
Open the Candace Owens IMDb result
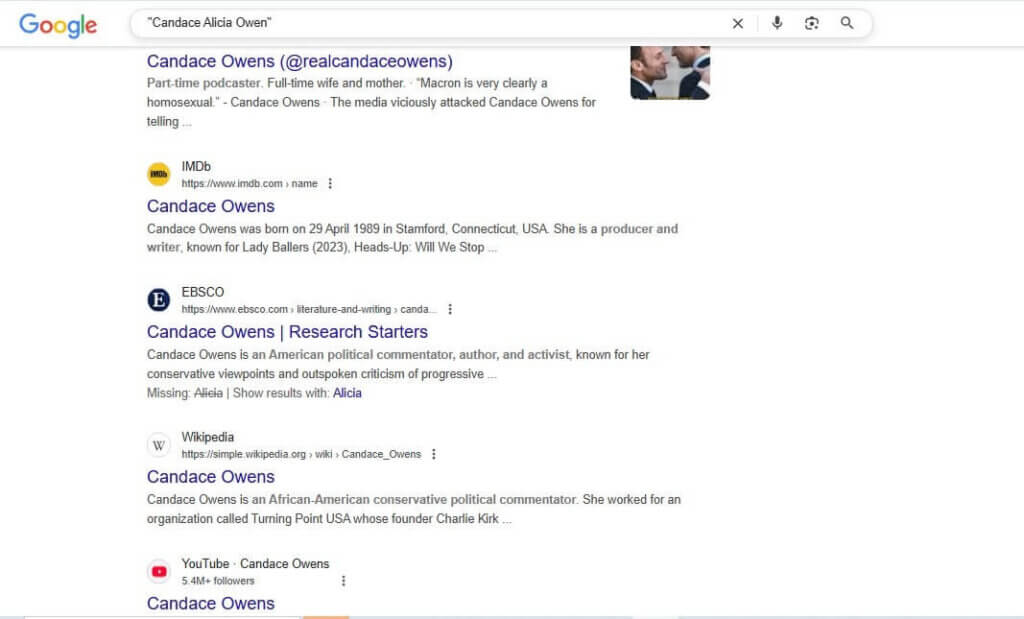click(x=210, y=206)
